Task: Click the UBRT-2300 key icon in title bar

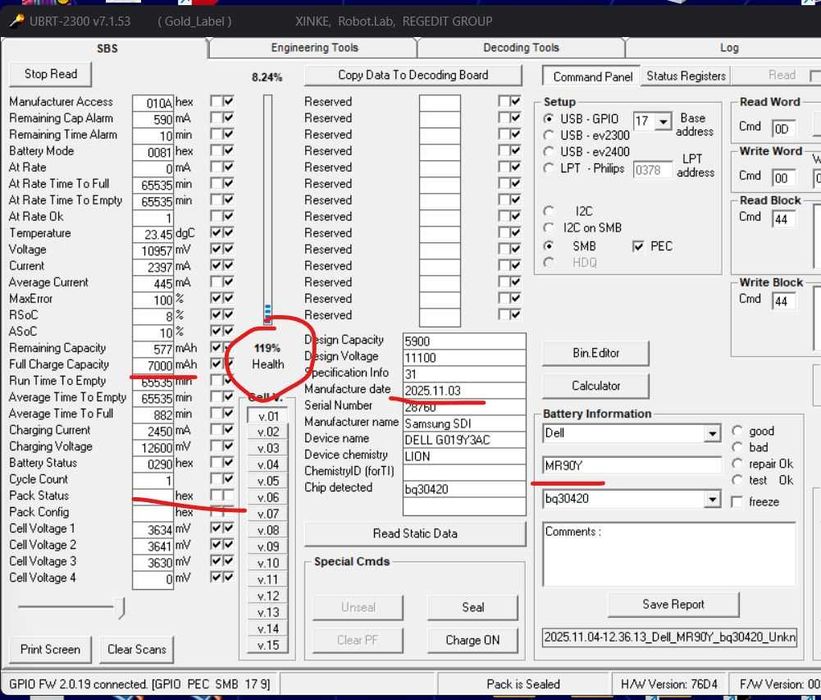Action: pyautogui.click(x=16, y=21)
